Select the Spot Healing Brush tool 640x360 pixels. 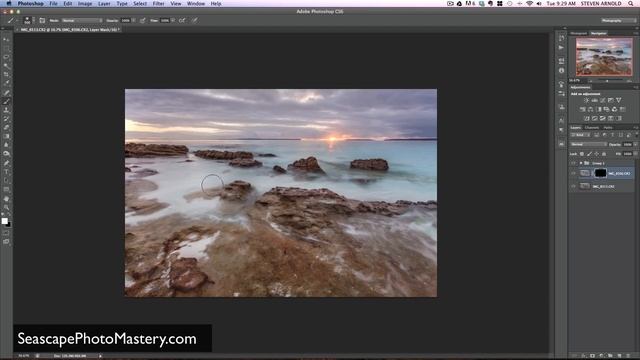coord(6,93)
